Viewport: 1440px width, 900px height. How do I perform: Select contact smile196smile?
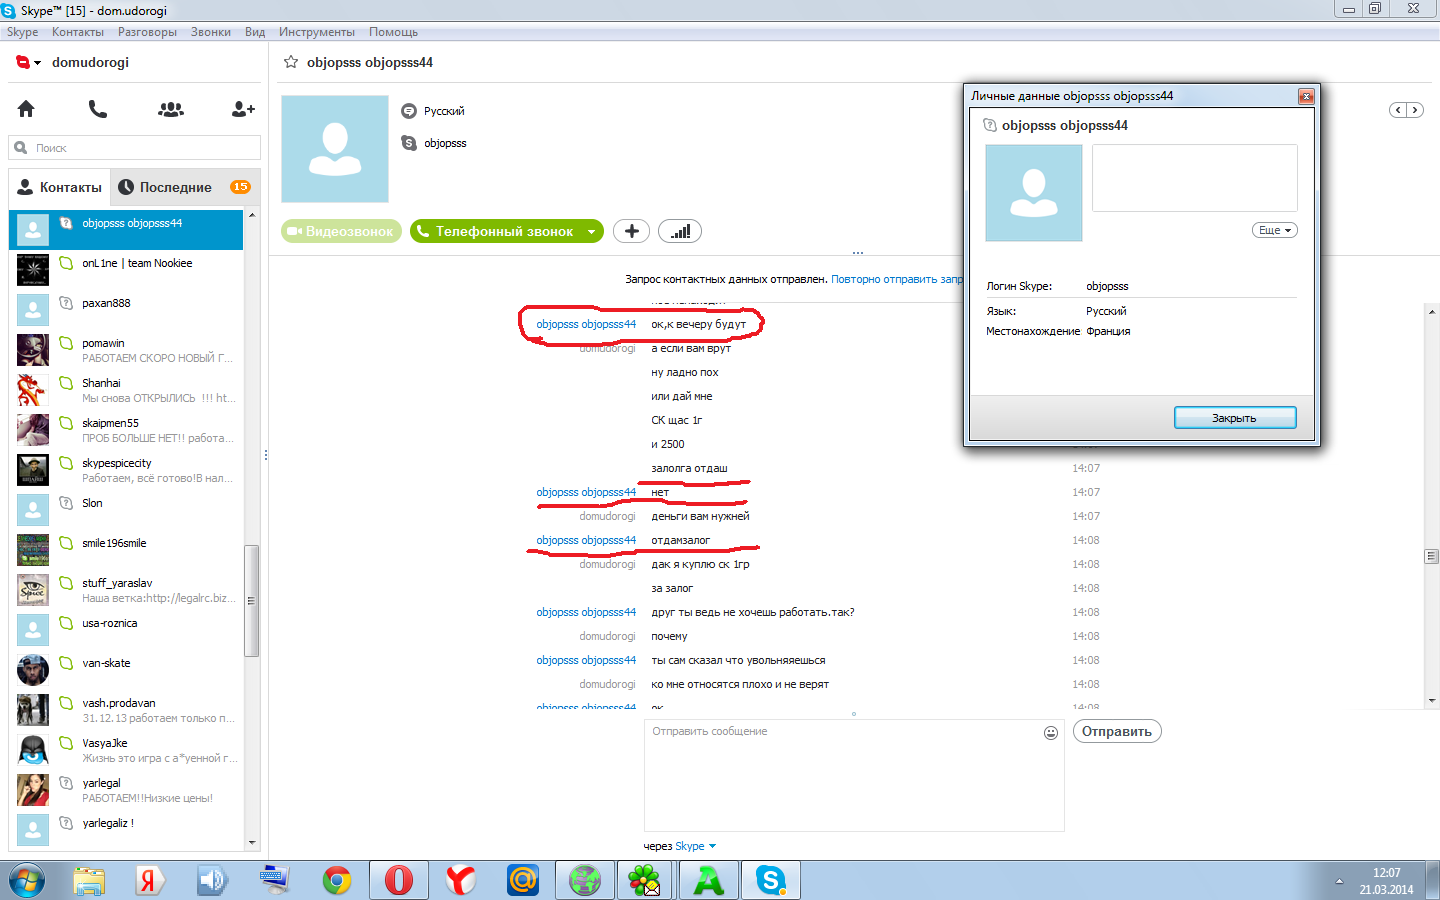point(126,550)
